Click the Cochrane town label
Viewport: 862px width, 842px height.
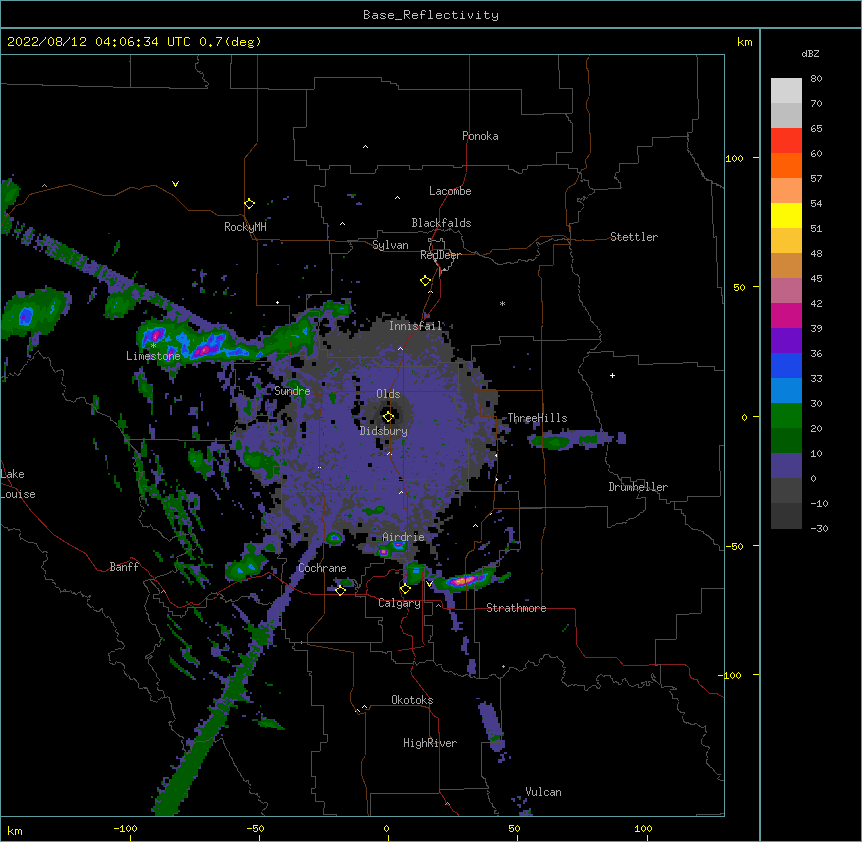coord(322,568)
